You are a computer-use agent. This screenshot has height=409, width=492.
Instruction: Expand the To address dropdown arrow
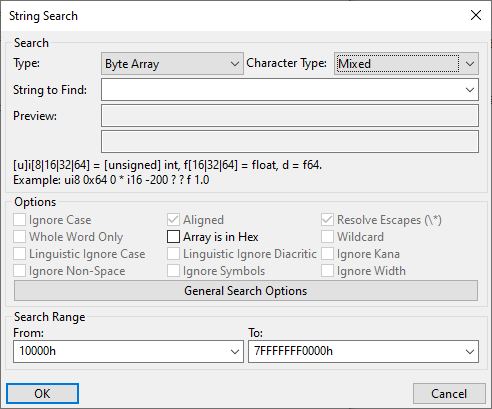point(470,351)
